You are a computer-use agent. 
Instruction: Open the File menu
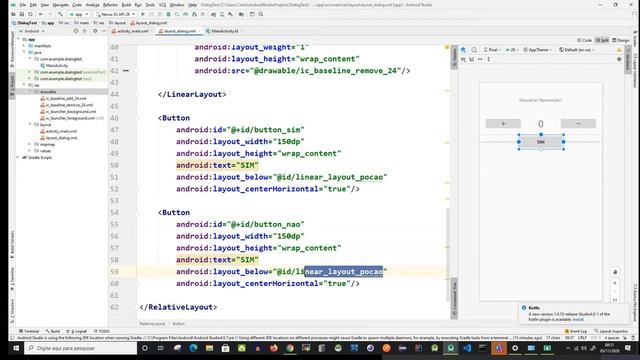(x=22, y=5)
